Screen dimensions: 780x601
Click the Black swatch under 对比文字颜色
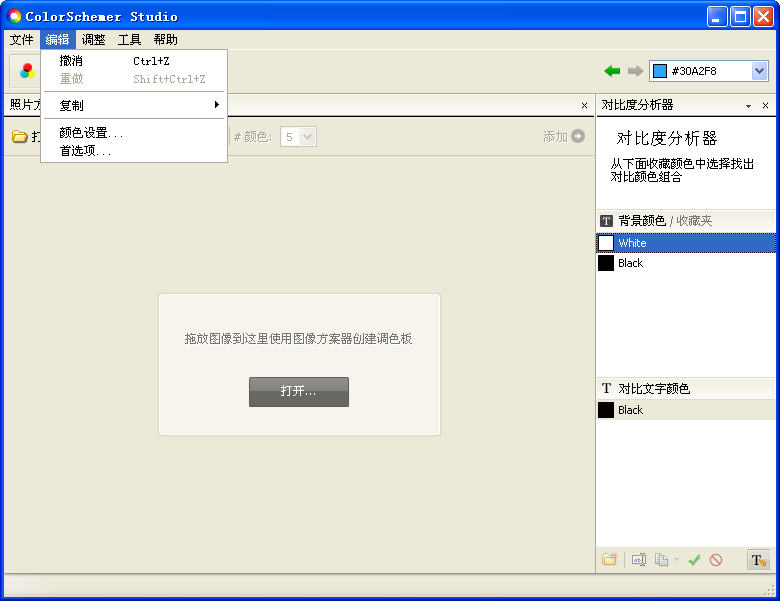pos(605,410)
